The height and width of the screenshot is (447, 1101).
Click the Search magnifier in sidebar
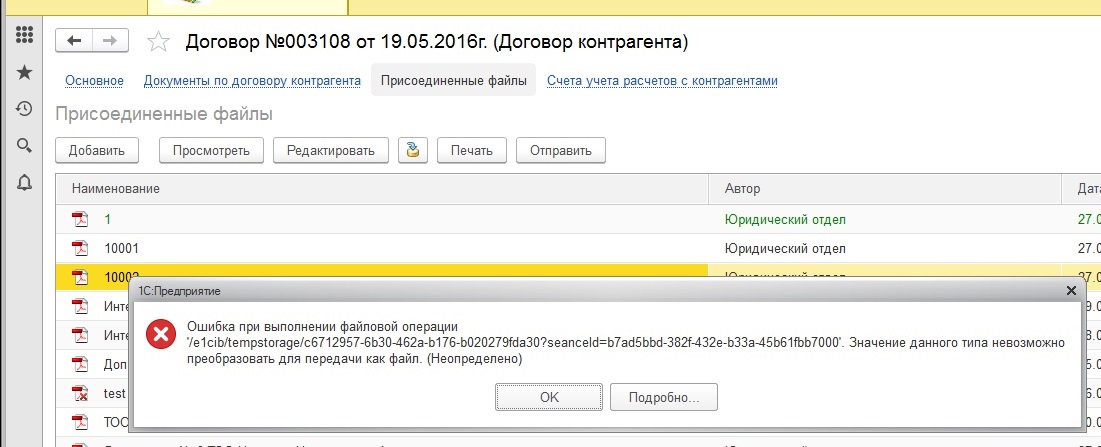[25, 146]
